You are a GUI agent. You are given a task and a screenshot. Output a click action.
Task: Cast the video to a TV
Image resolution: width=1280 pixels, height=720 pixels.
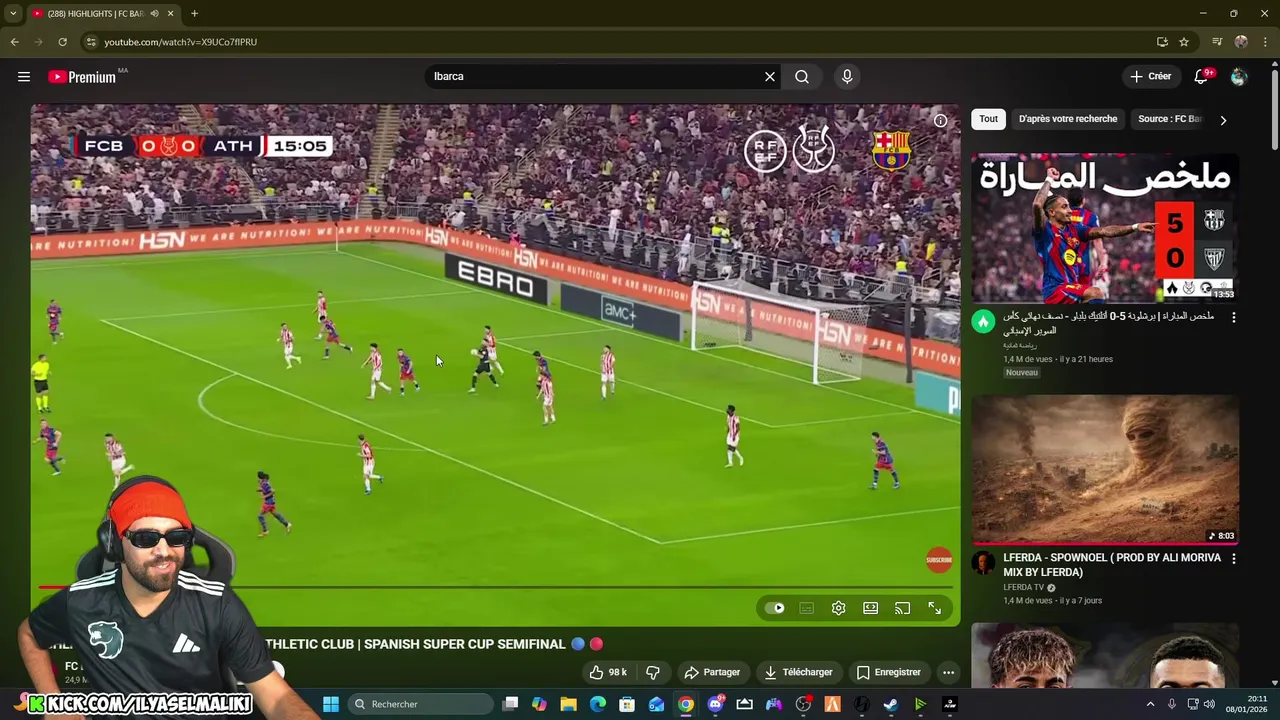pos(903,608)
